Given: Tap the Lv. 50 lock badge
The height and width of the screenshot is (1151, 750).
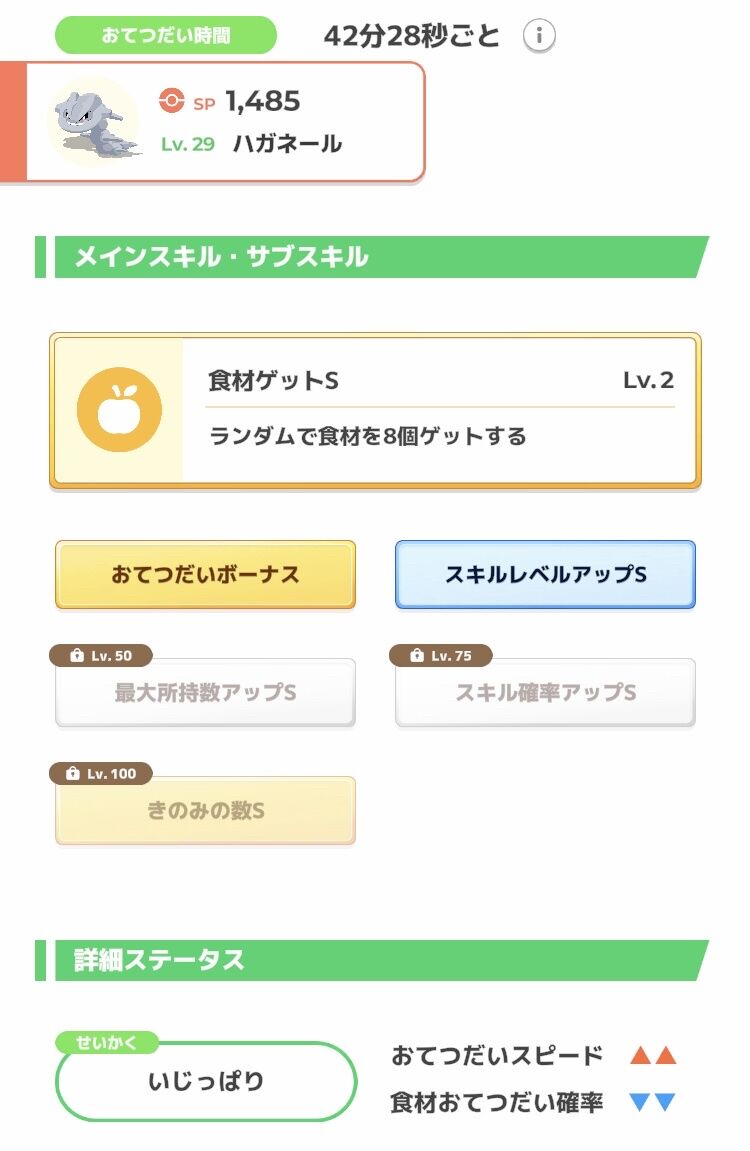Looking at the screenshot, I should coord(101,656).
